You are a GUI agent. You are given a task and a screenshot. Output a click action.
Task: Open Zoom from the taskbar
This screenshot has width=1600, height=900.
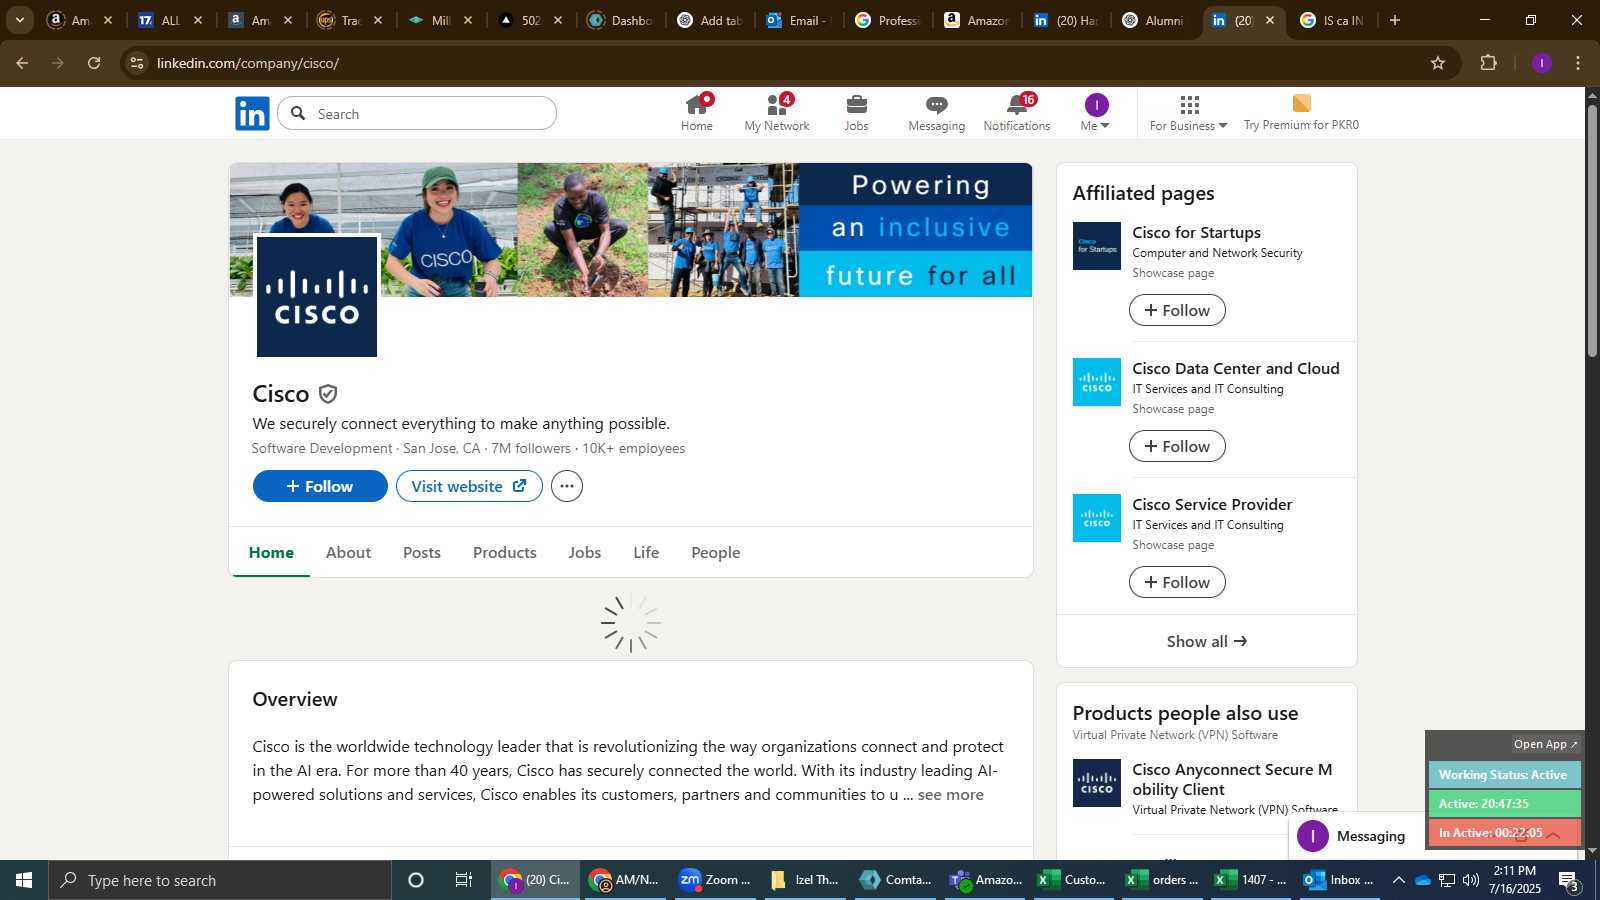point(714,880)
